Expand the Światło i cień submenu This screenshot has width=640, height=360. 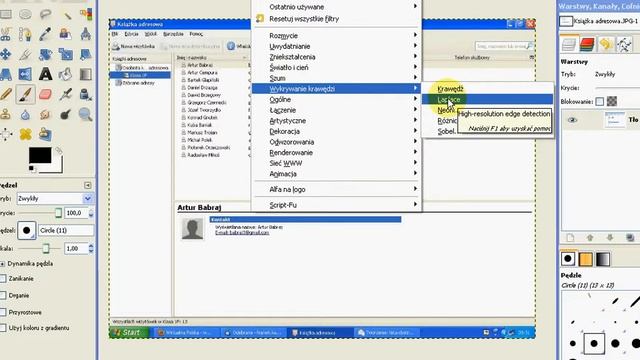click(336, 67)
